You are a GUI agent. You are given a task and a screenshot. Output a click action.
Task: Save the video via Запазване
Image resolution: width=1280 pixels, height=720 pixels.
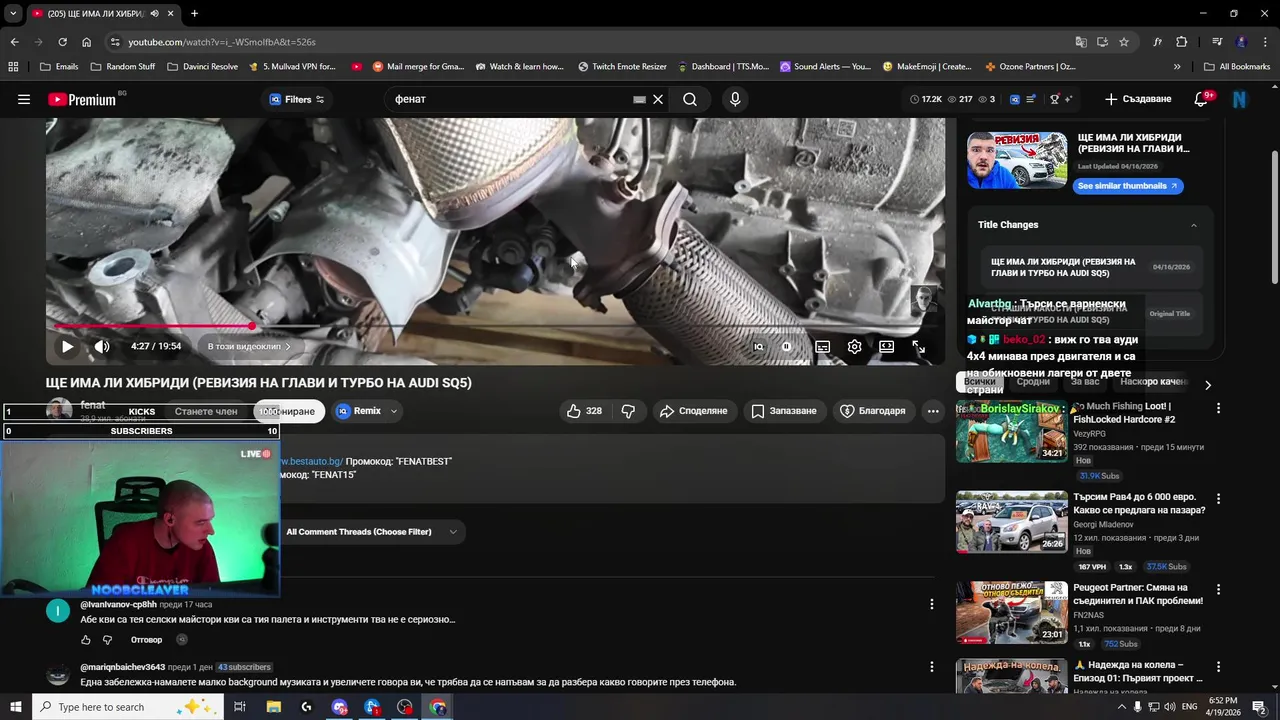(784, 411)
